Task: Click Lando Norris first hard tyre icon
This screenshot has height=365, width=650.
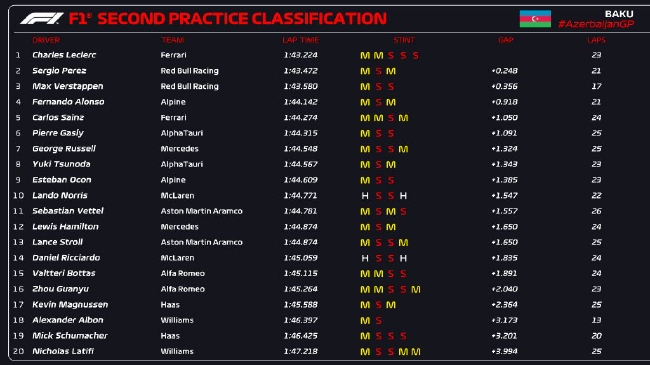Action: point(365,196)
